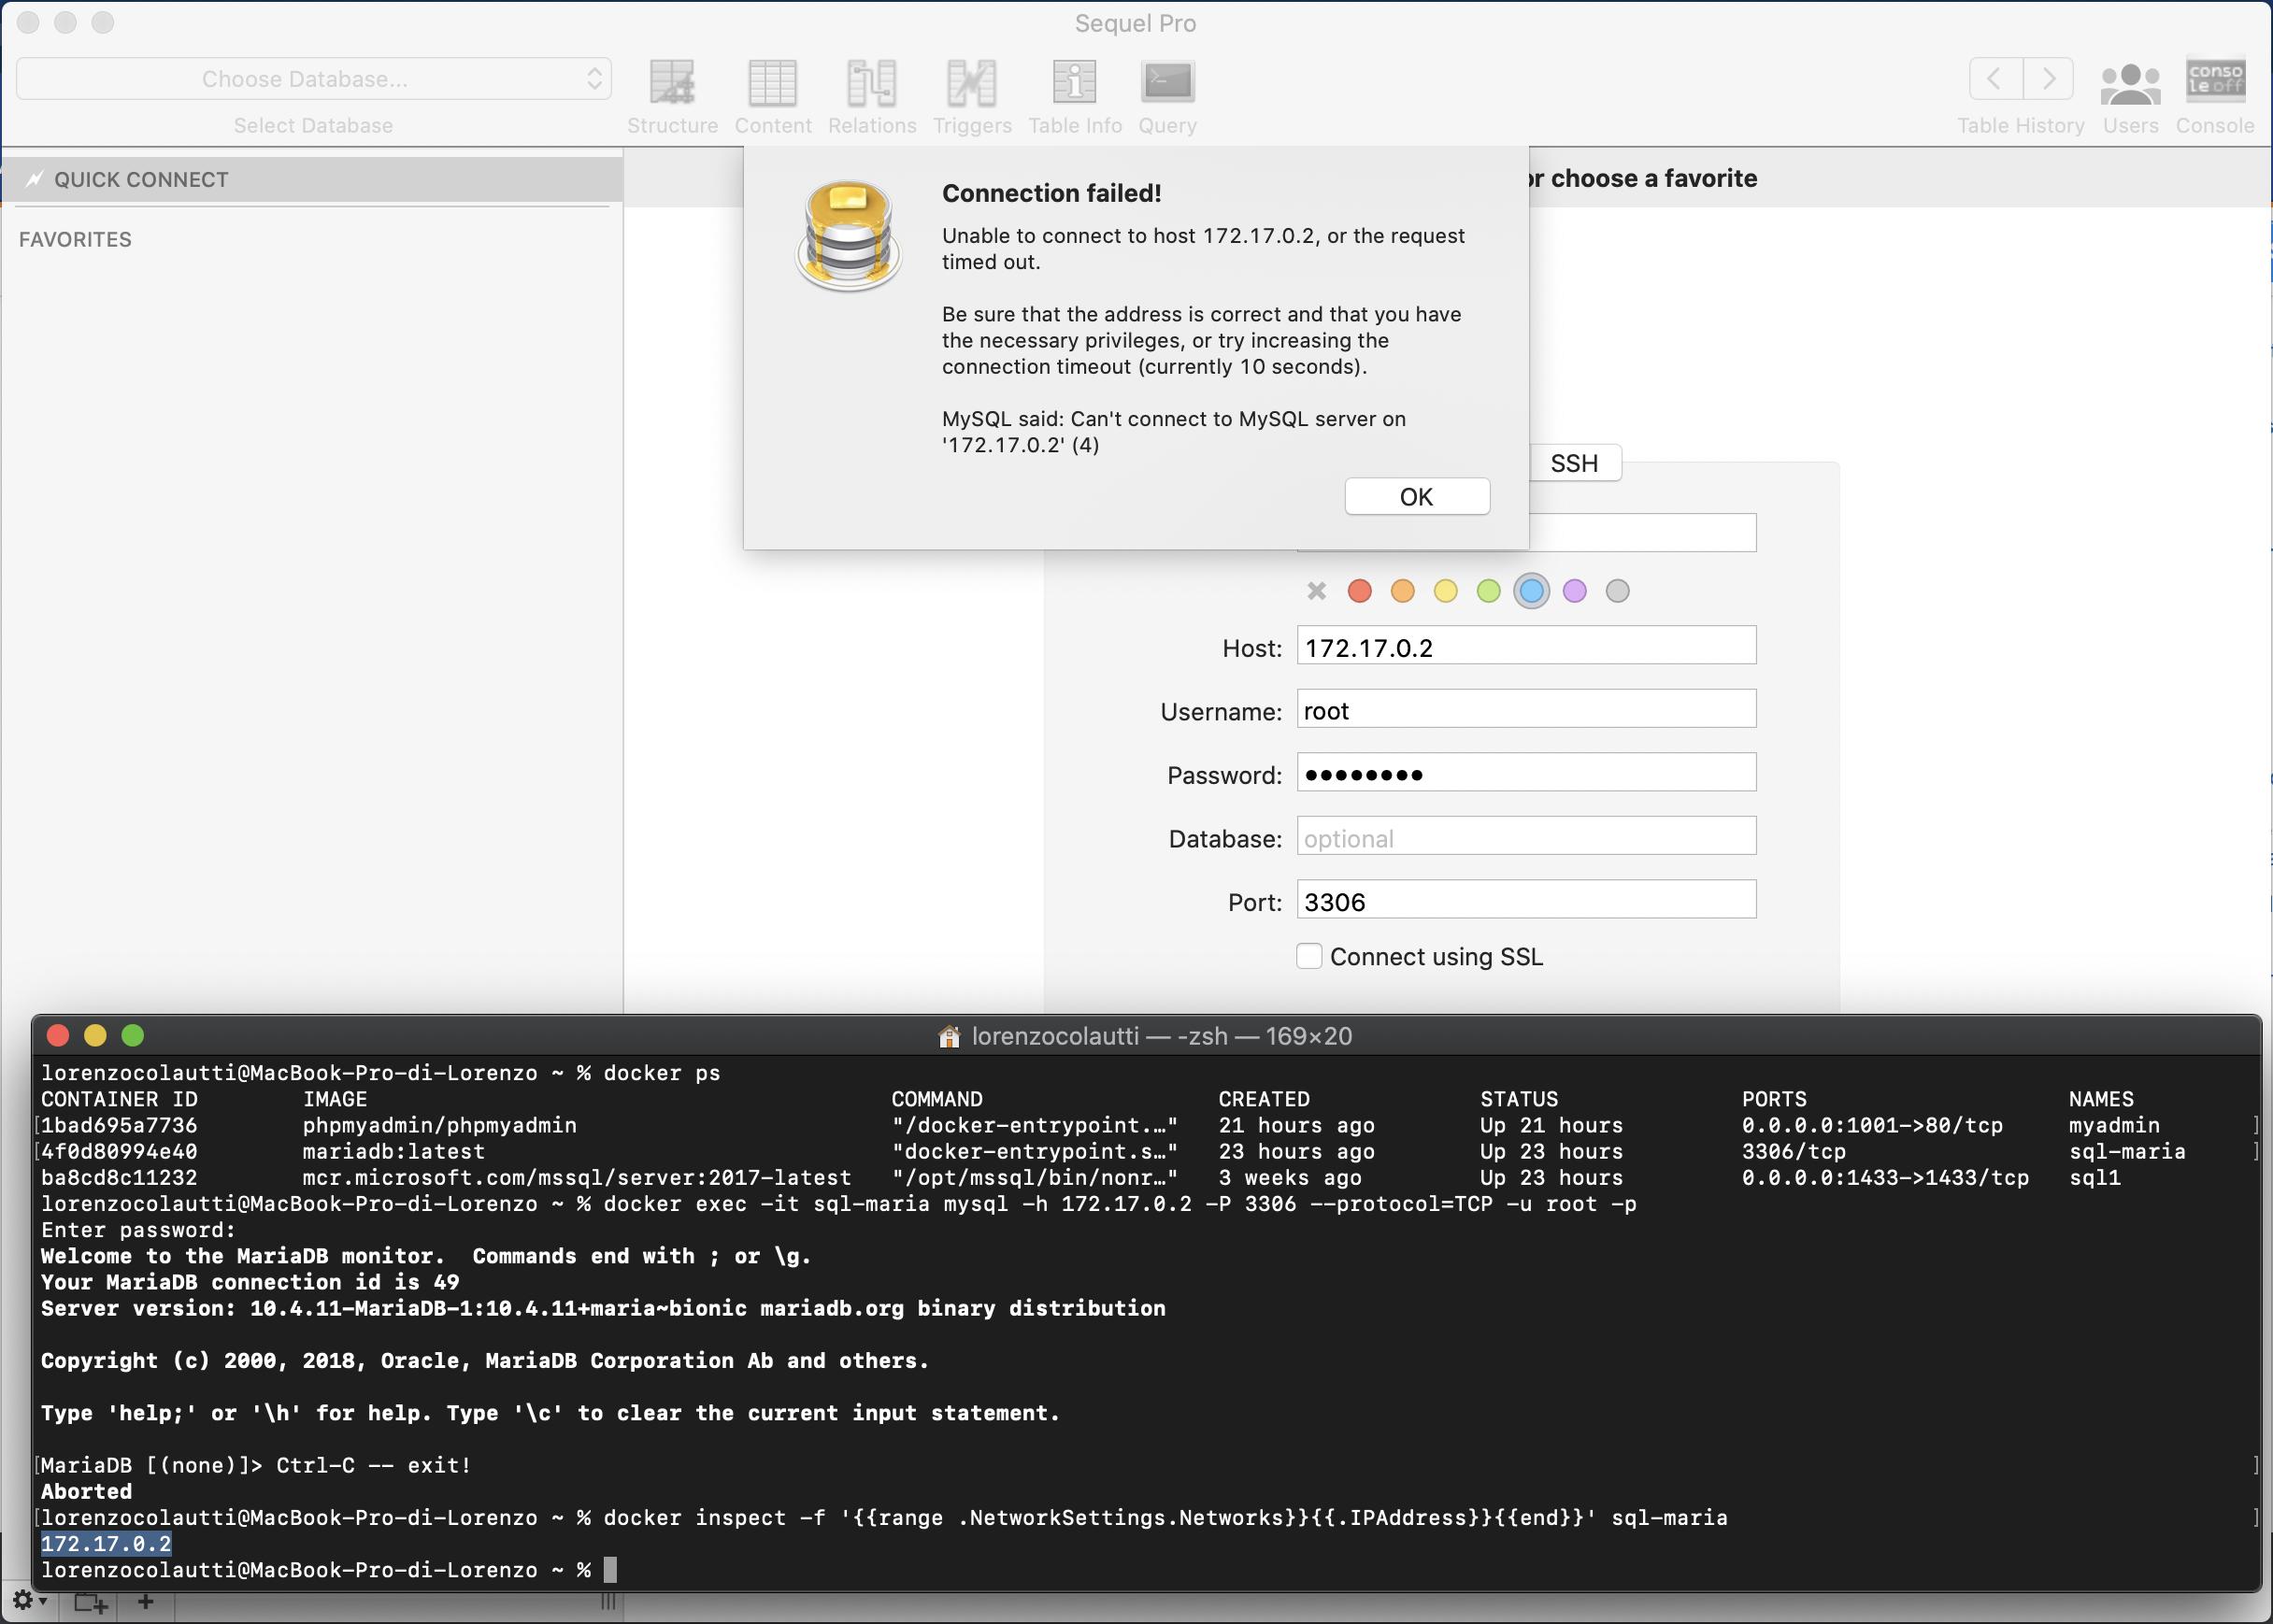Click container ID 1bad695a7736 in Terminal

pos(119,1125)
